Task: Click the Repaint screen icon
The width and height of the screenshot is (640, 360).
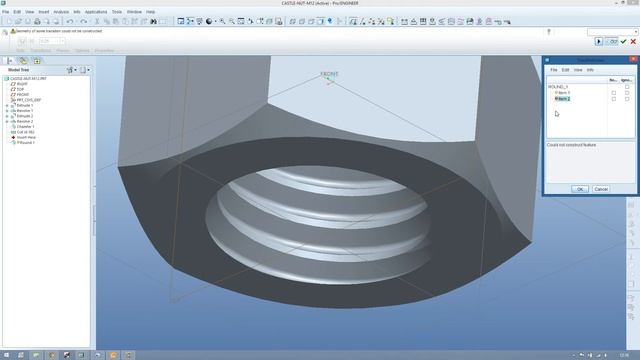Action: (x=181, y=21)
